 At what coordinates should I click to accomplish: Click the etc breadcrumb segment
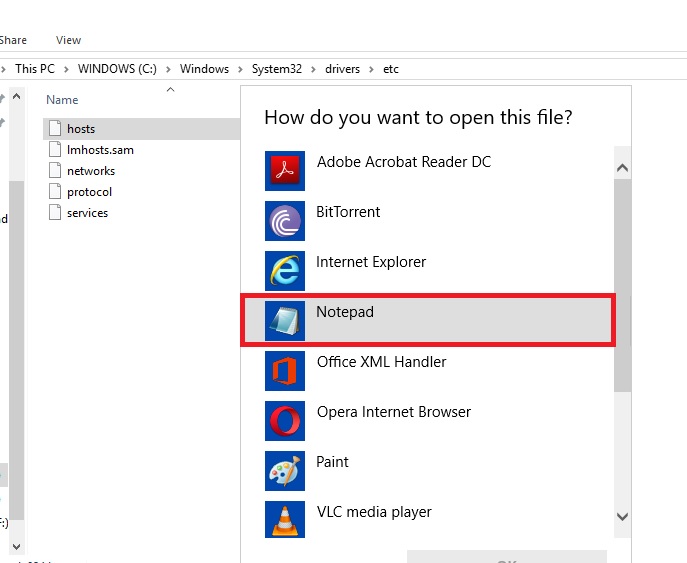point(391,69)
